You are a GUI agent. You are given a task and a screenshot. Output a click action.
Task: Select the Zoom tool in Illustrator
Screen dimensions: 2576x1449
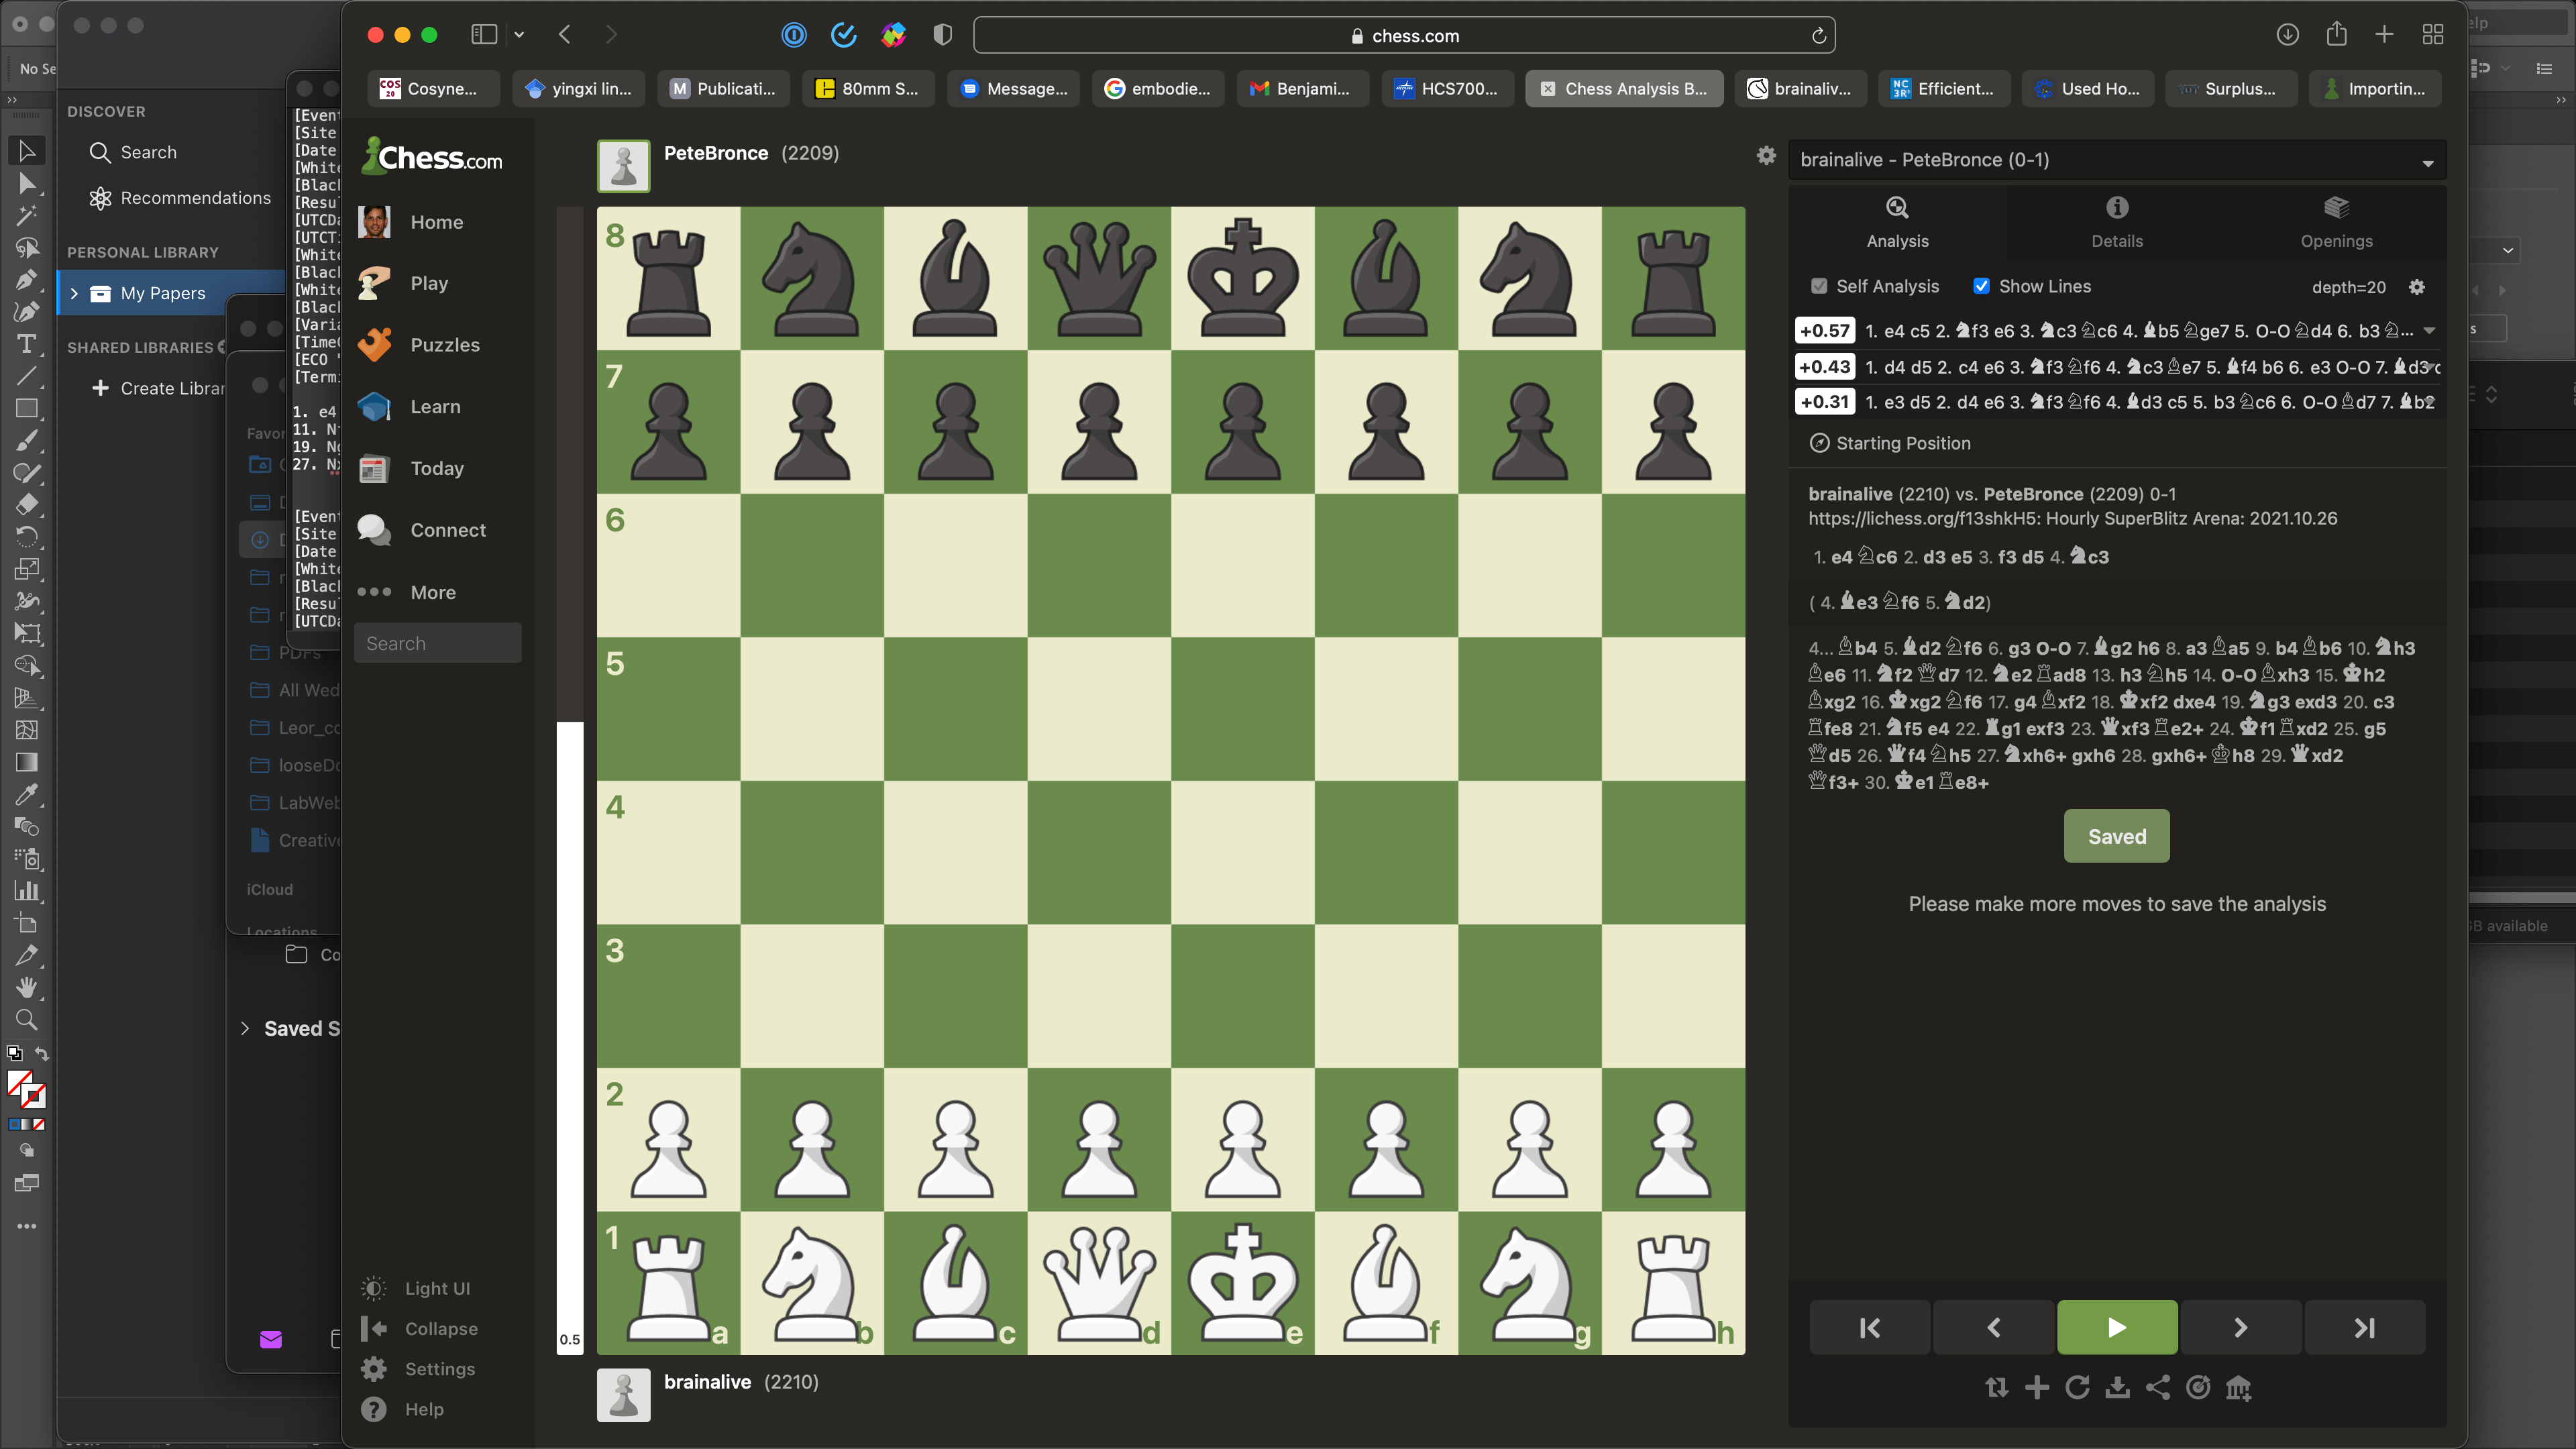(x=27, y=1019)
